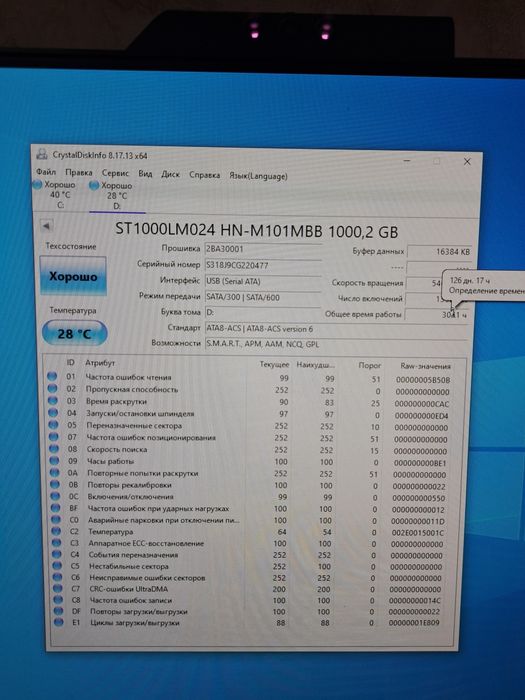Click the USB (Serial ATA) interface field

click(x=262, y=281)
